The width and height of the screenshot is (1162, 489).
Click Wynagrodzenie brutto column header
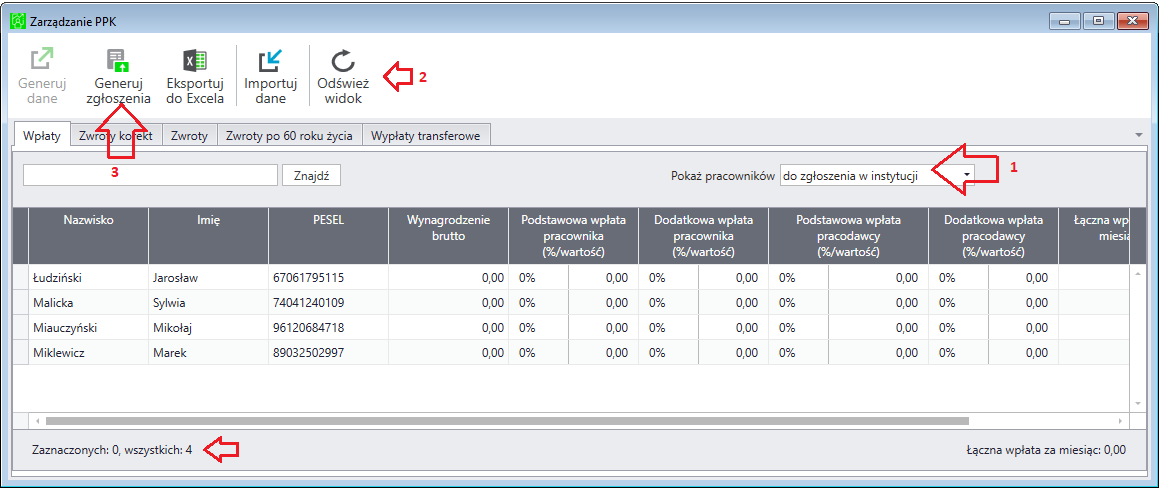(x=448, y=236)
